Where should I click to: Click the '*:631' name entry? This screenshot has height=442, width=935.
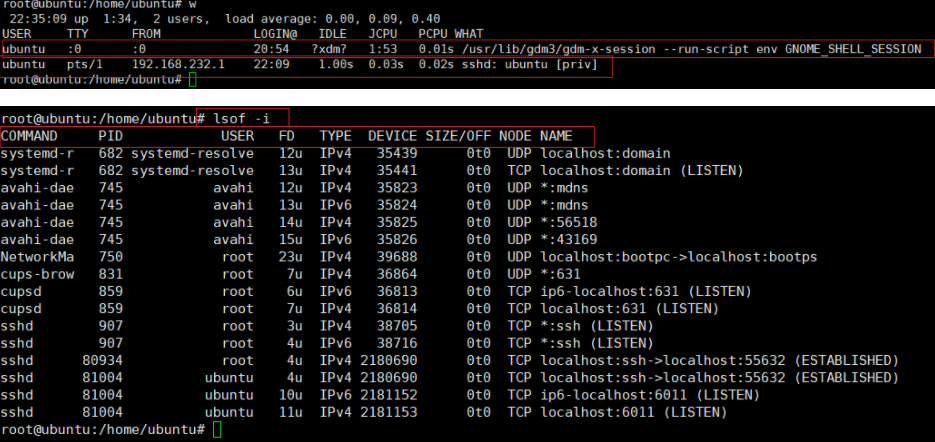(561, 274)
